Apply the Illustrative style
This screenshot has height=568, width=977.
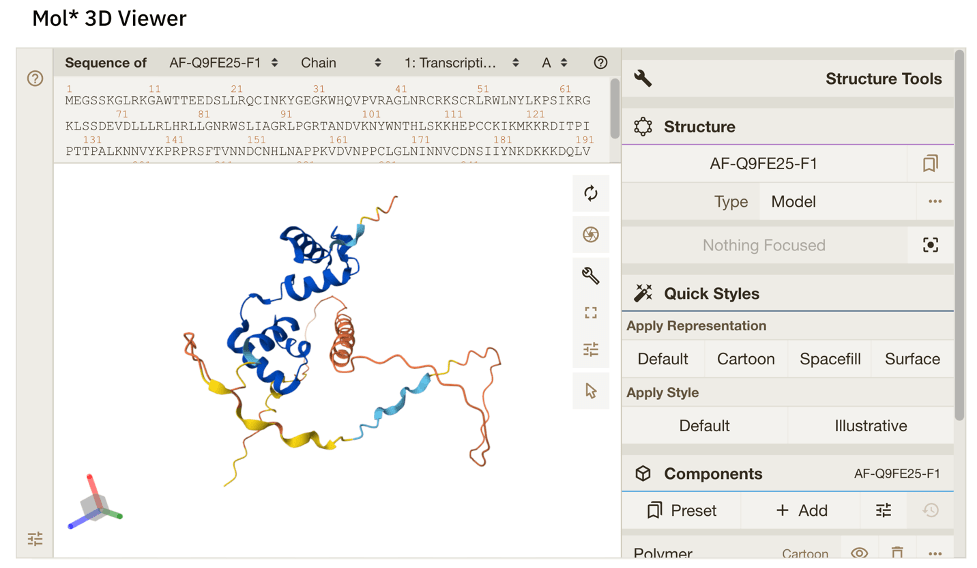870,426
